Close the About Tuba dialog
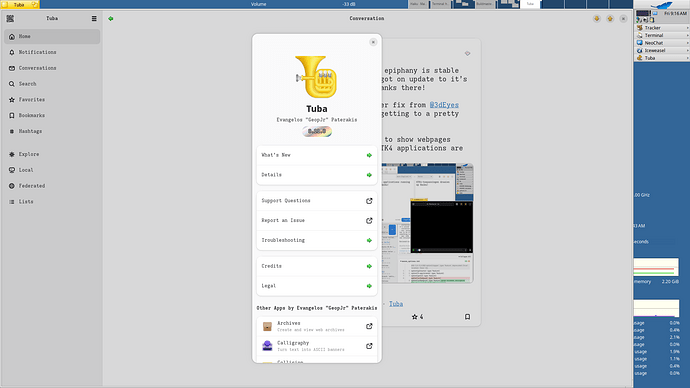 coord(373,42)
